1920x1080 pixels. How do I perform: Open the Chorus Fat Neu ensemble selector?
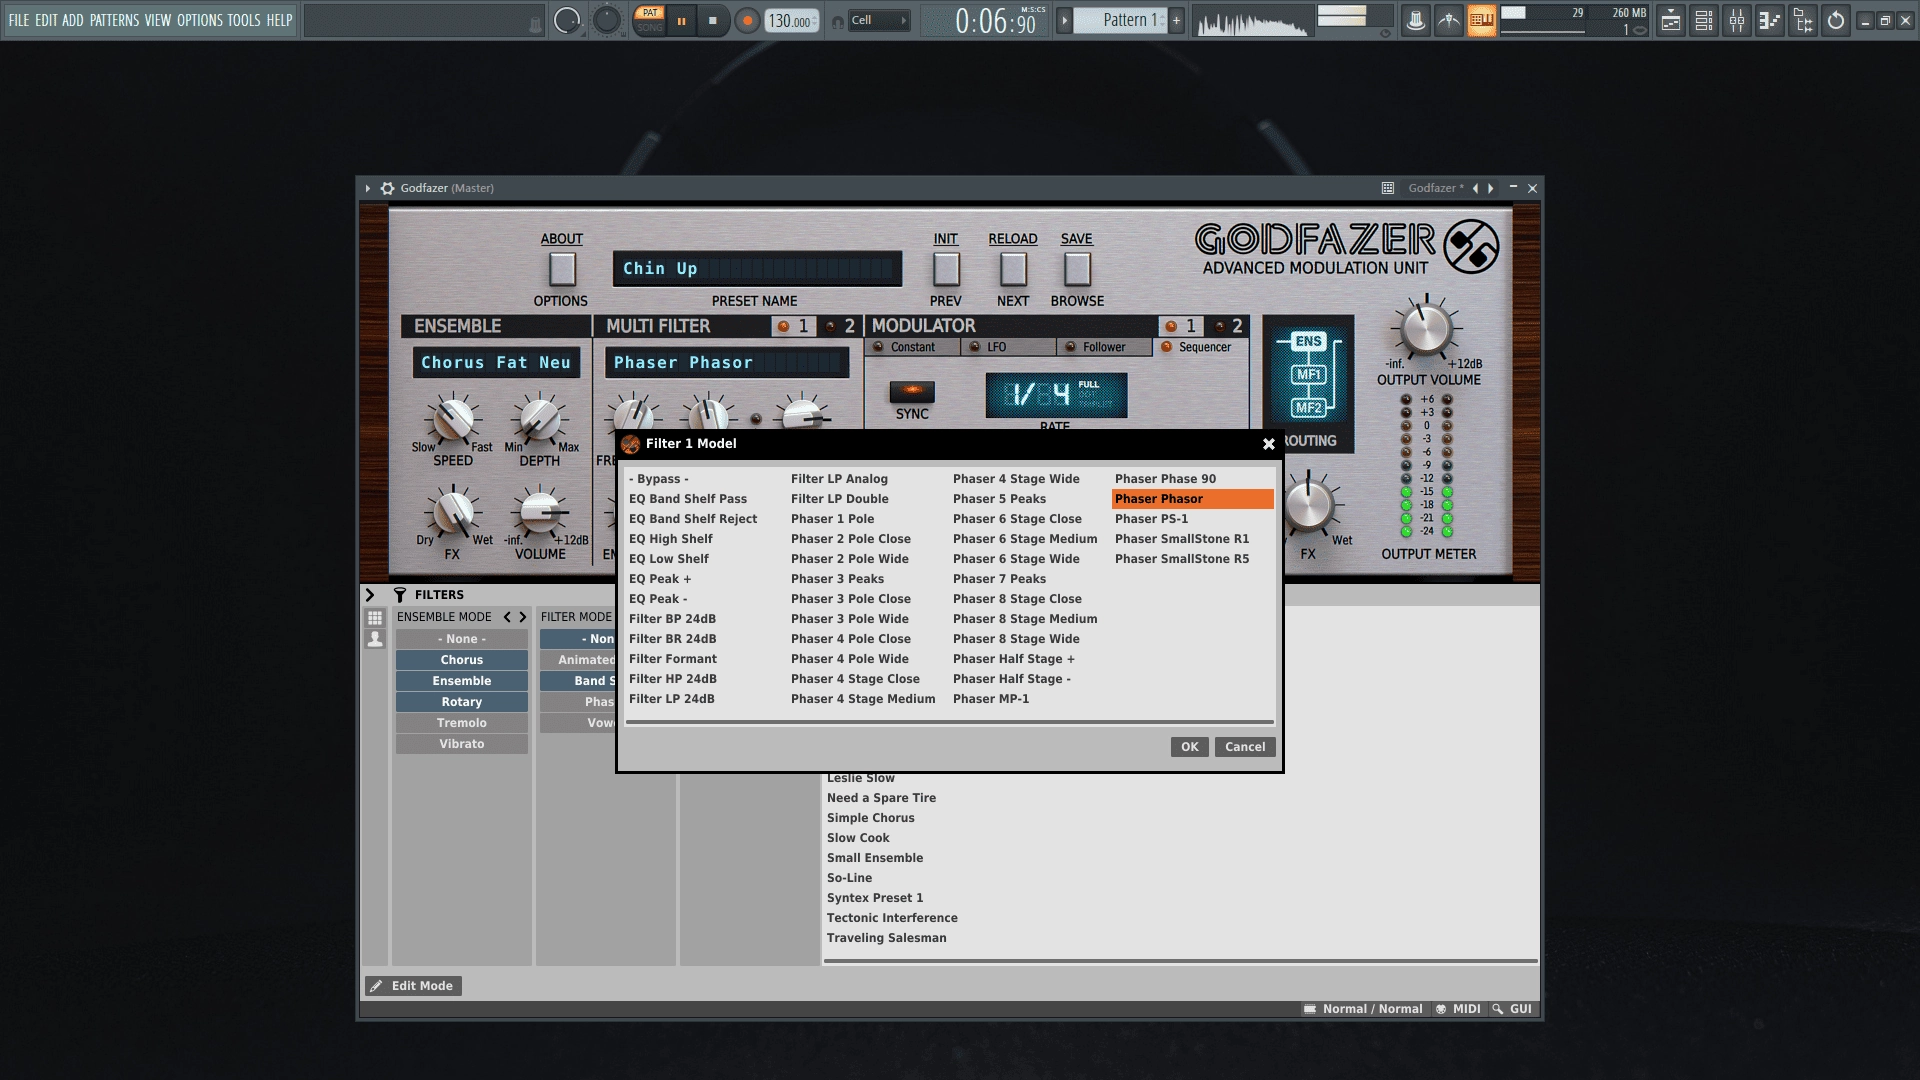pos(496,362)
